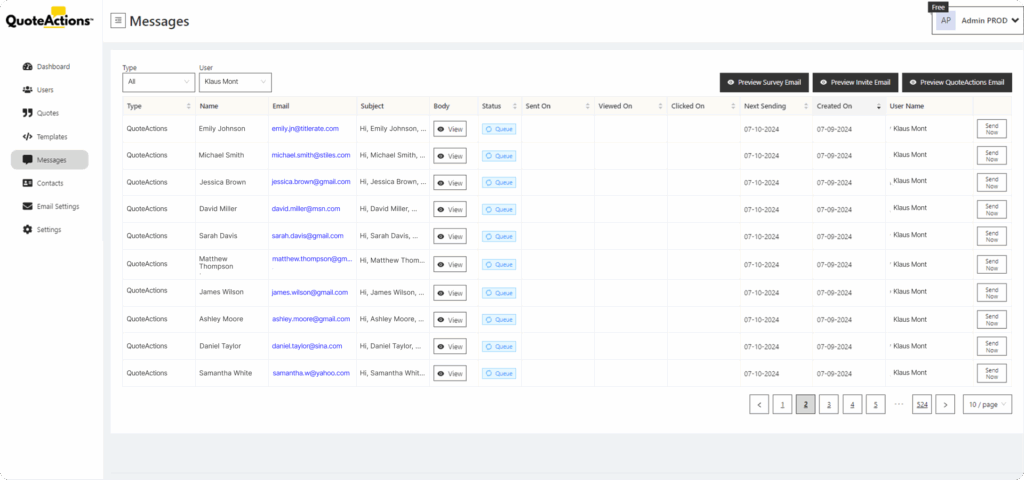Open the Type filter dropdown
Screen dimensions: 1024x480
(x=158, y=82)
